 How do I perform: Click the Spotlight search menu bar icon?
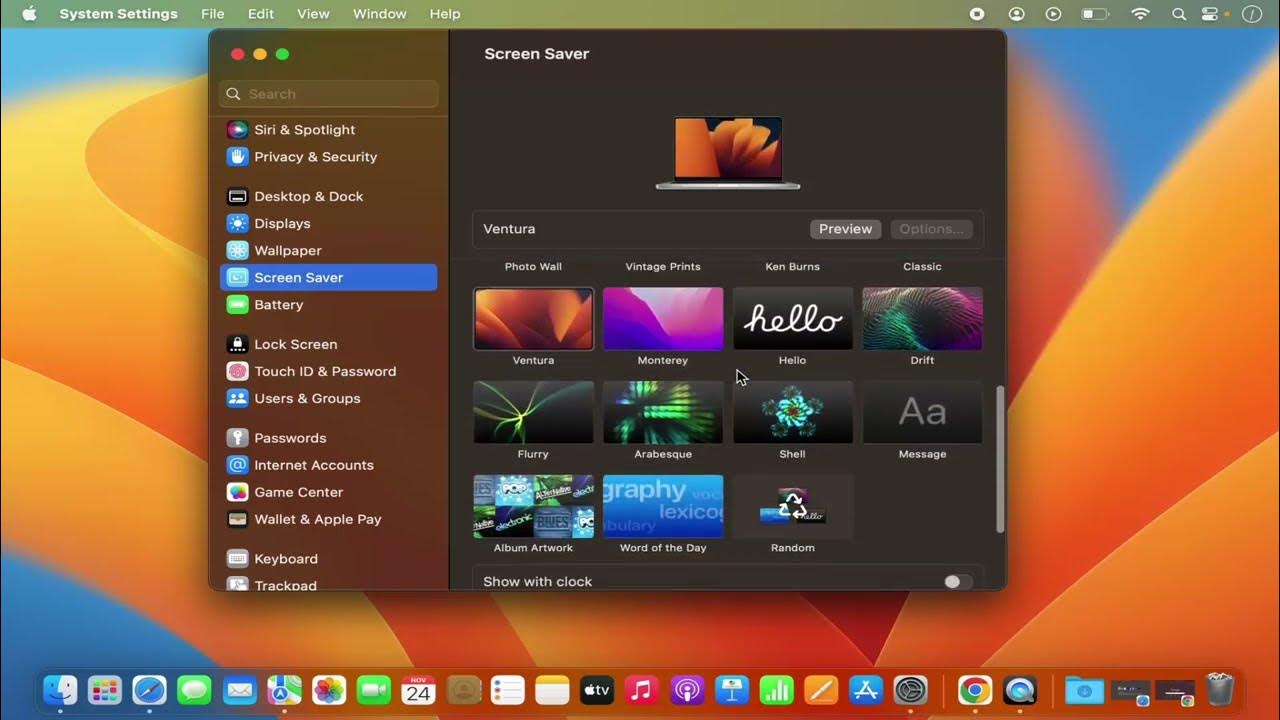pos(1179,14)
